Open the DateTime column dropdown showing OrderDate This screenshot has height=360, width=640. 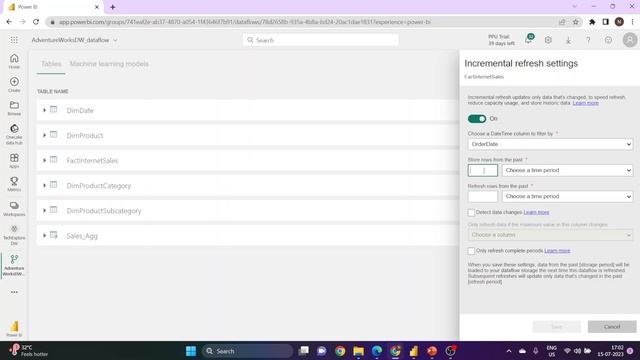(550, 144)
